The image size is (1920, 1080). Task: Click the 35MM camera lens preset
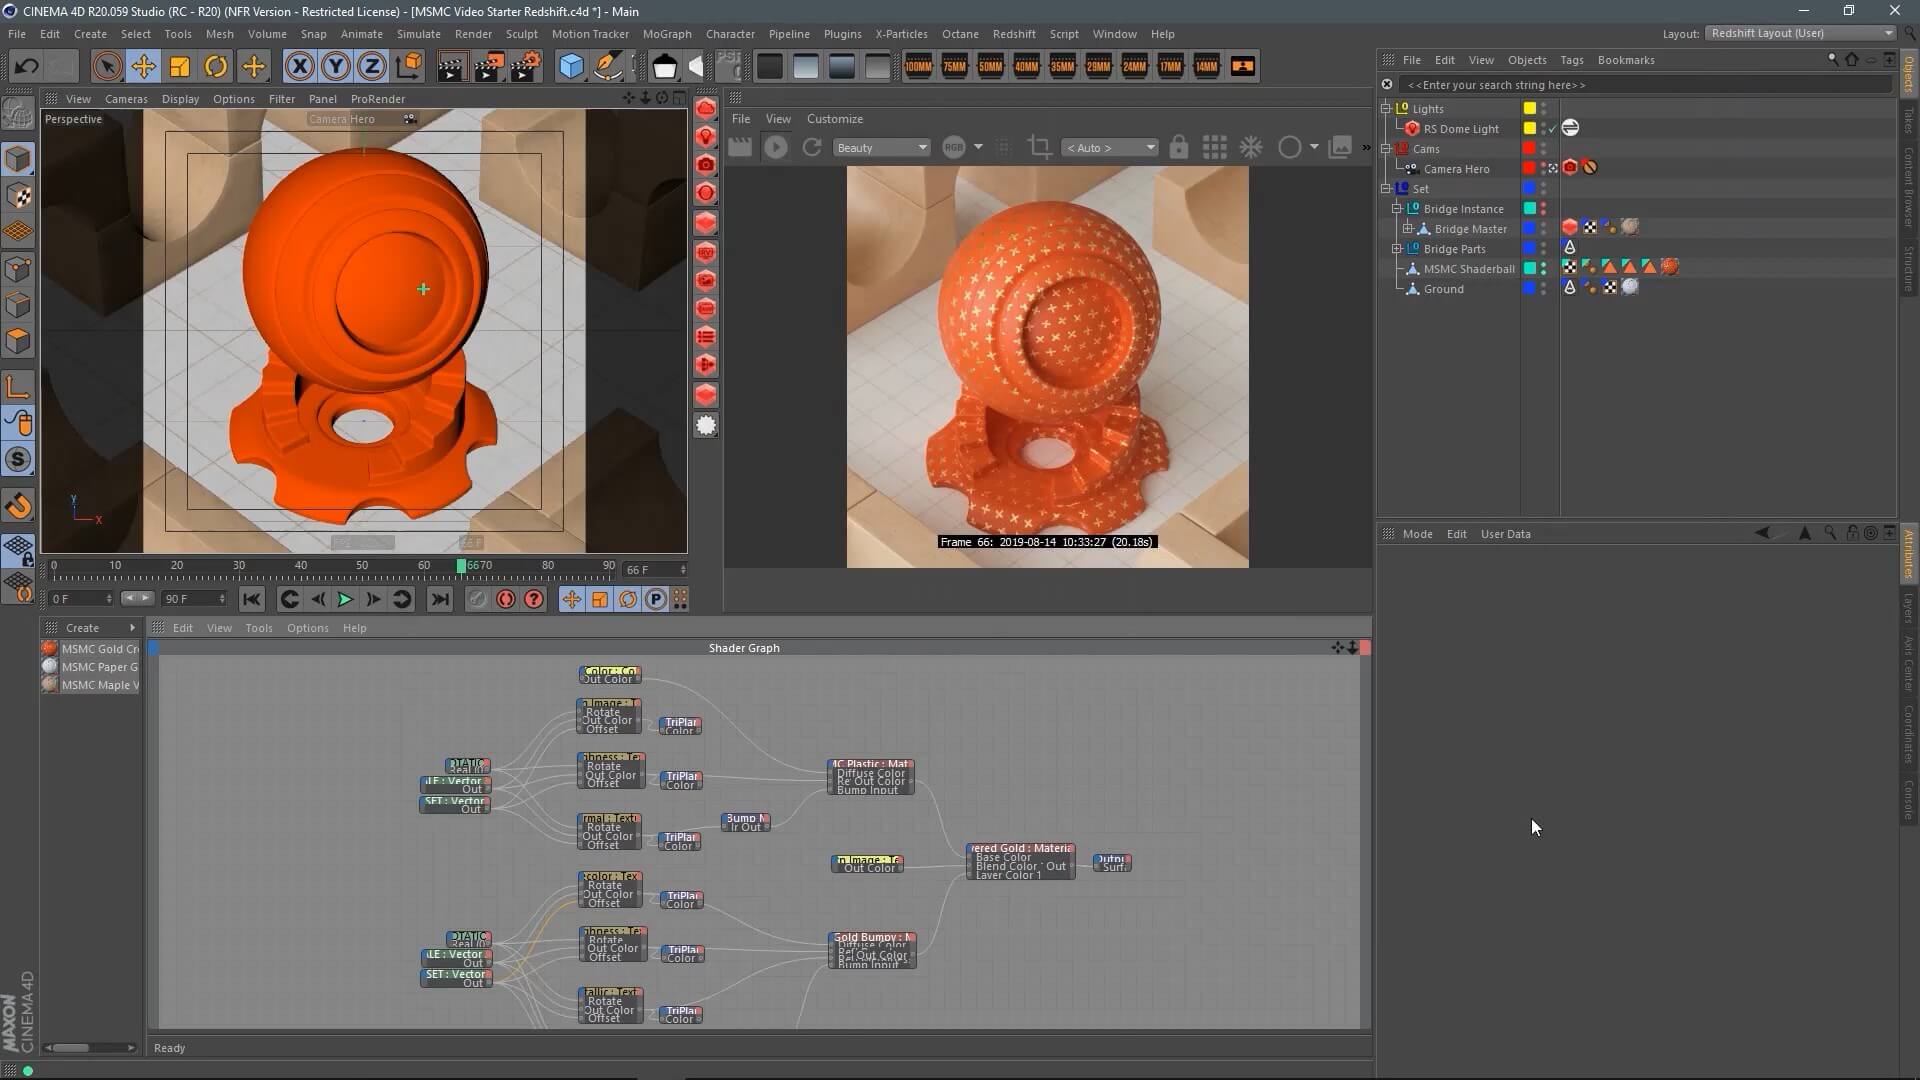[1062, 67]
